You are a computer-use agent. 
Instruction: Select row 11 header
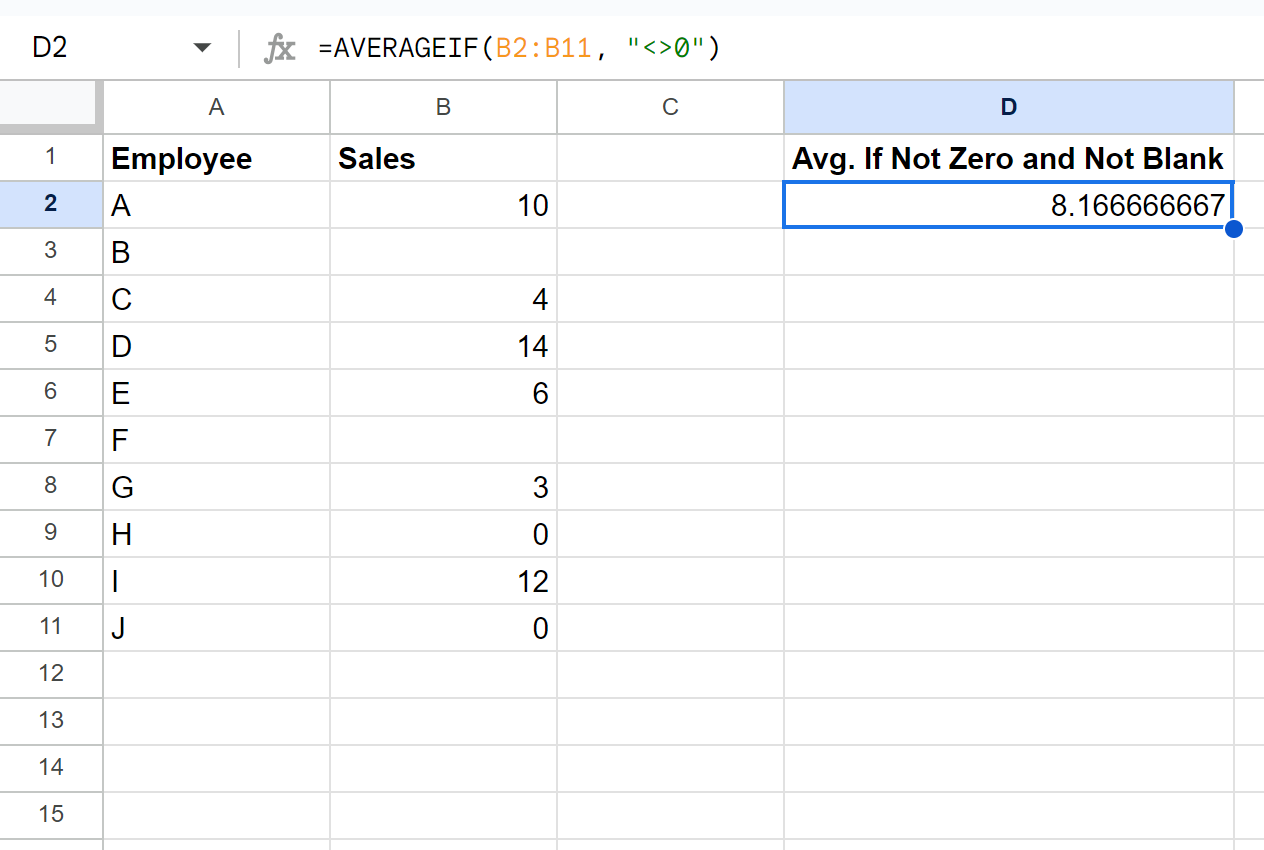coord(51,627)
